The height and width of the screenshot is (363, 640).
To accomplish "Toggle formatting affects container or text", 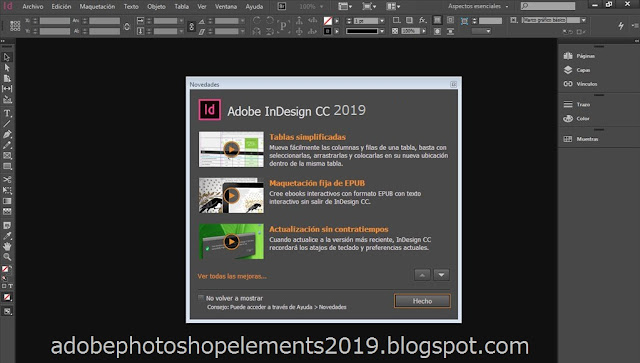I will (7, 286).
